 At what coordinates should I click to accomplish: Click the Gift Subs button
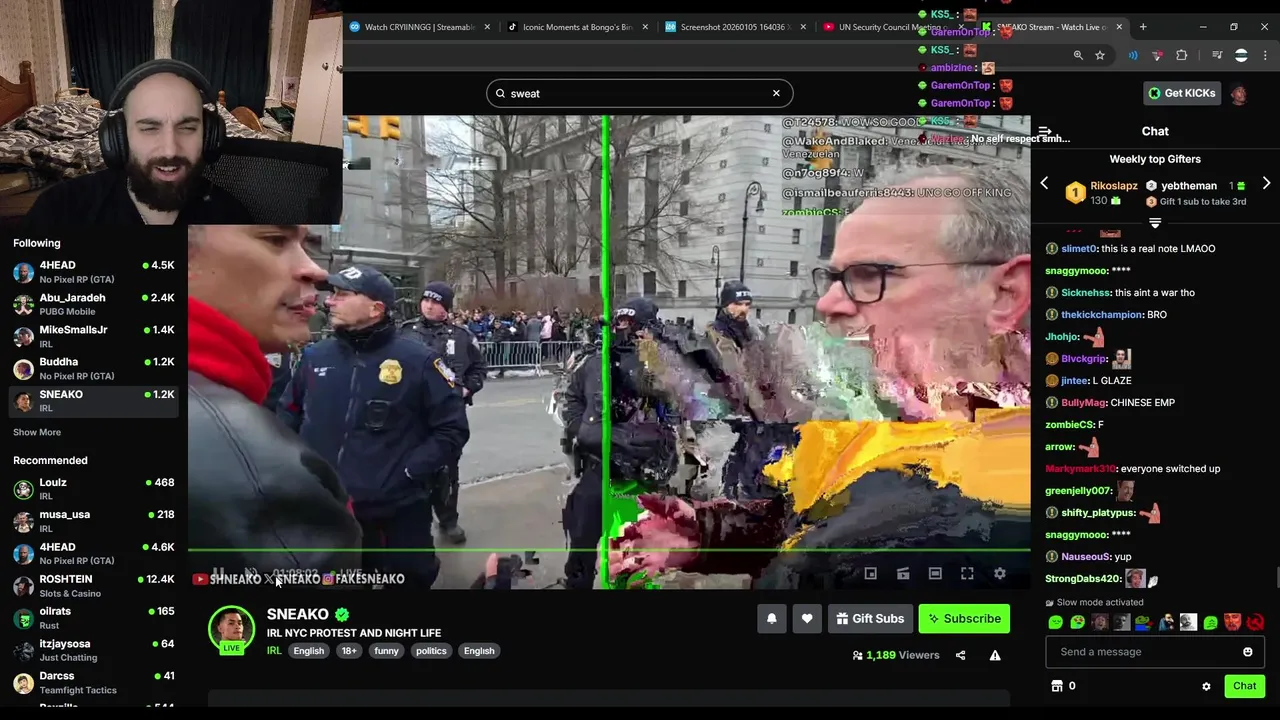coord(869,619)
